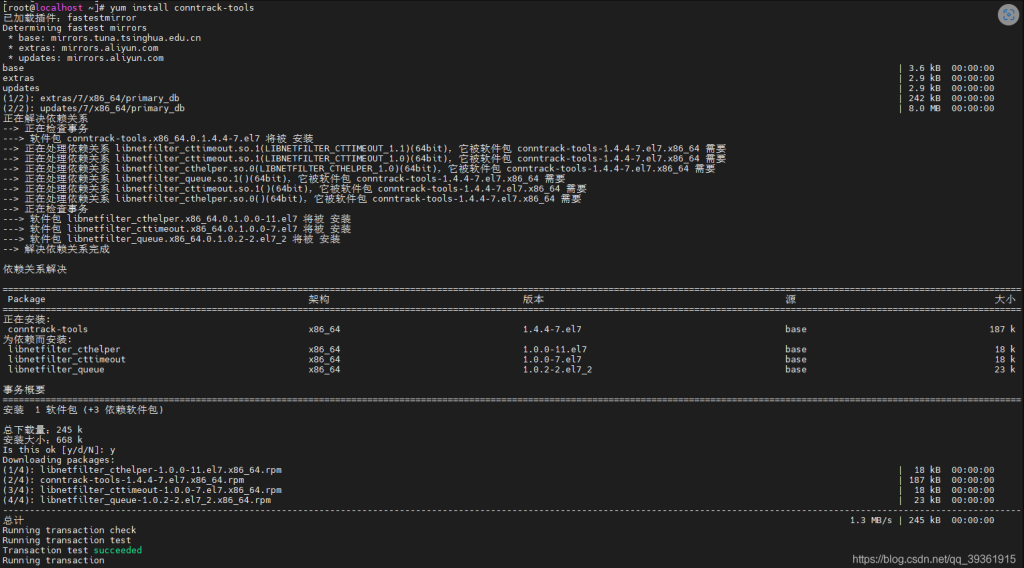Click the yum install conntrack-tools command text
This screenshot has height=568, width=1024.
tap(182, 8)
